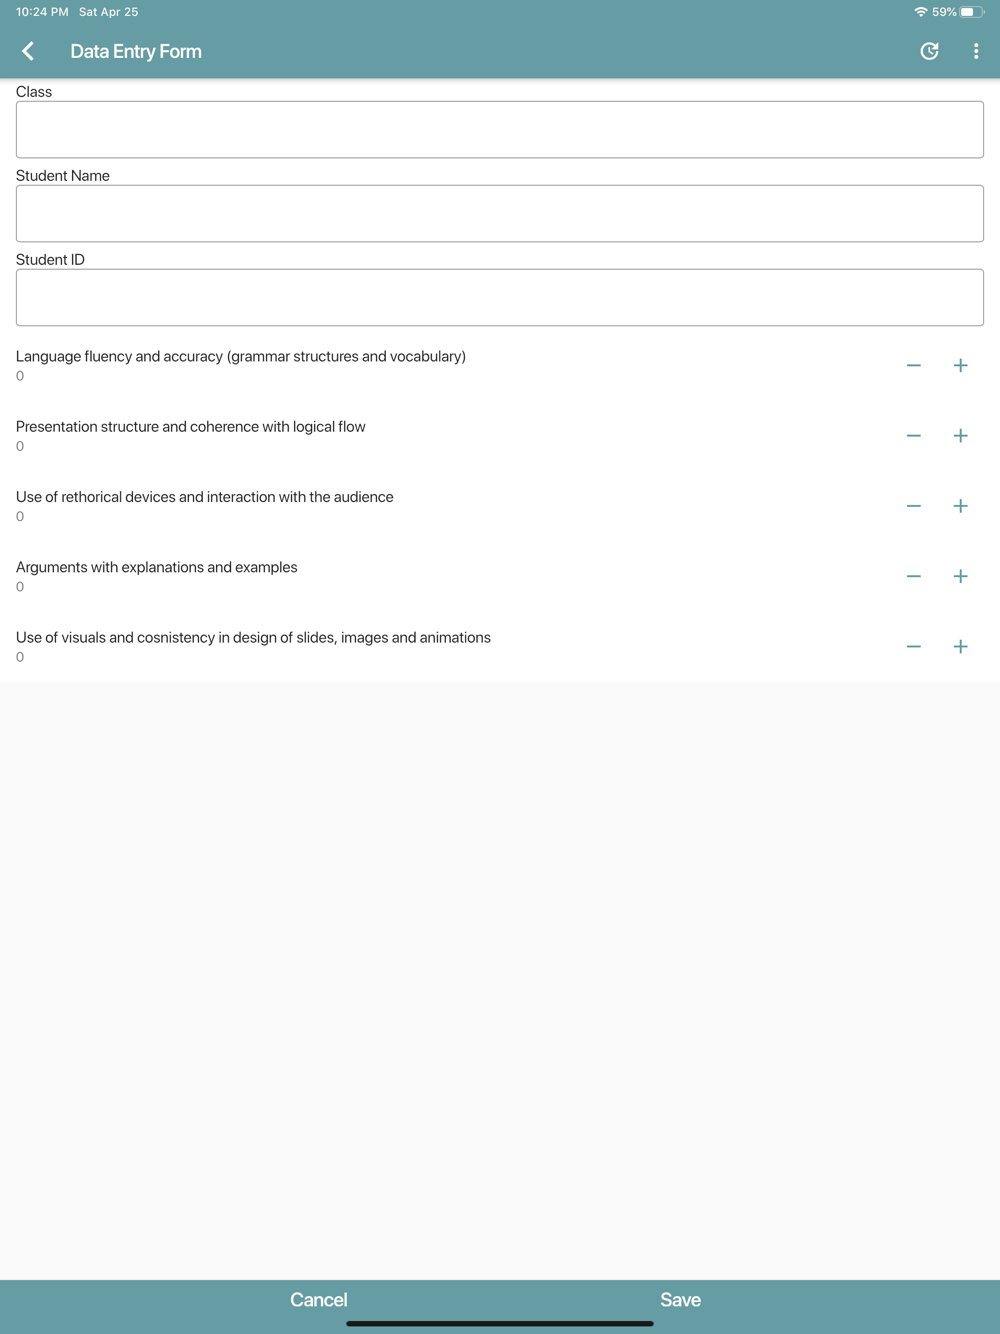Tap the Wi-Fi icon in status bar
1000x1334 pixels.
pyautogui.click(x=920, y=12)
